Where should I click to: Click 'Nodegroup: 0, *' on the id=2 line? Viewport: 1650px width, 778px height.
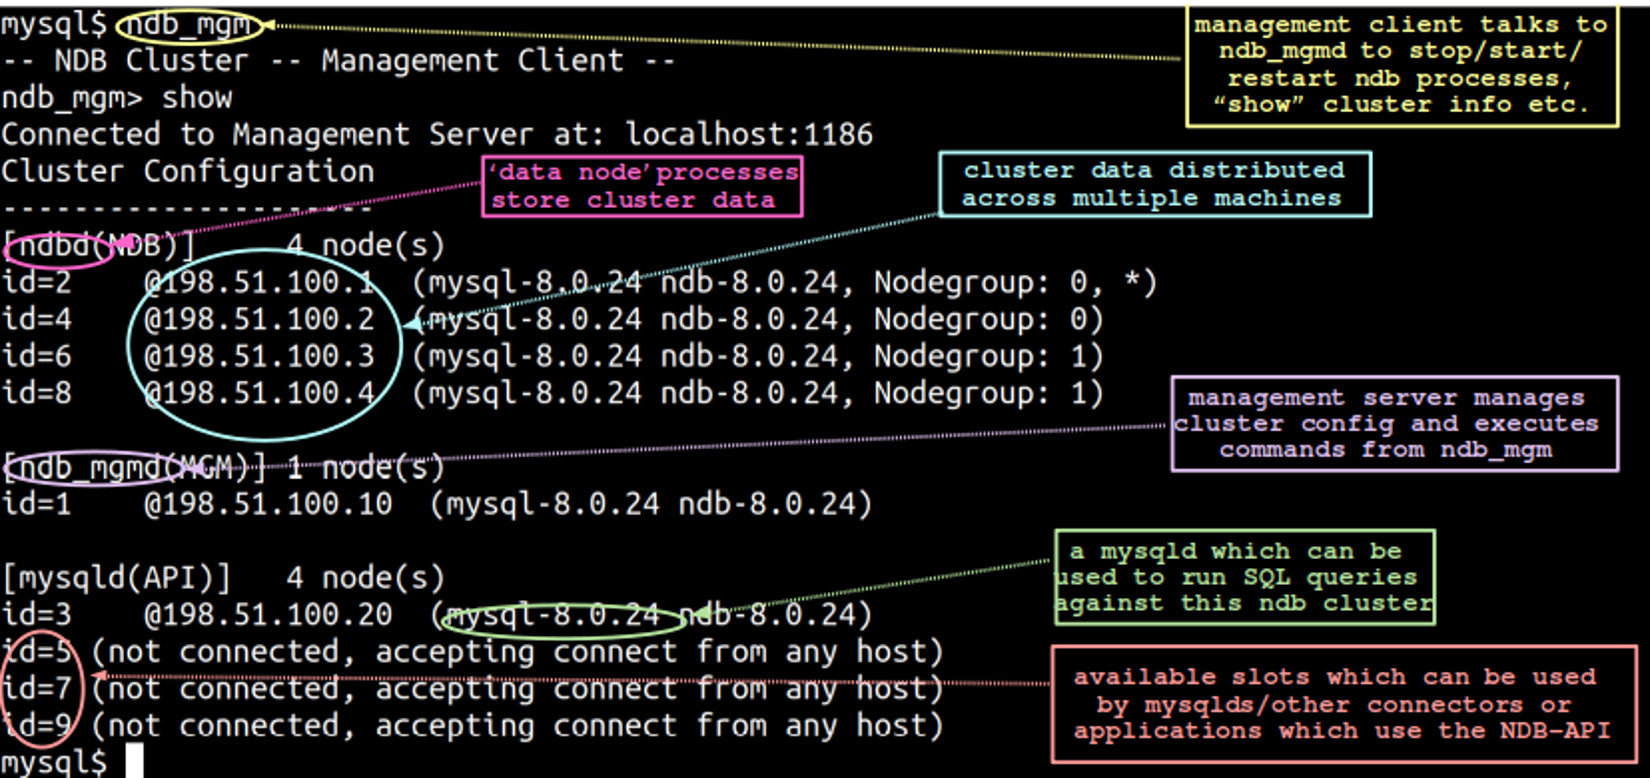click(1014, 283)
